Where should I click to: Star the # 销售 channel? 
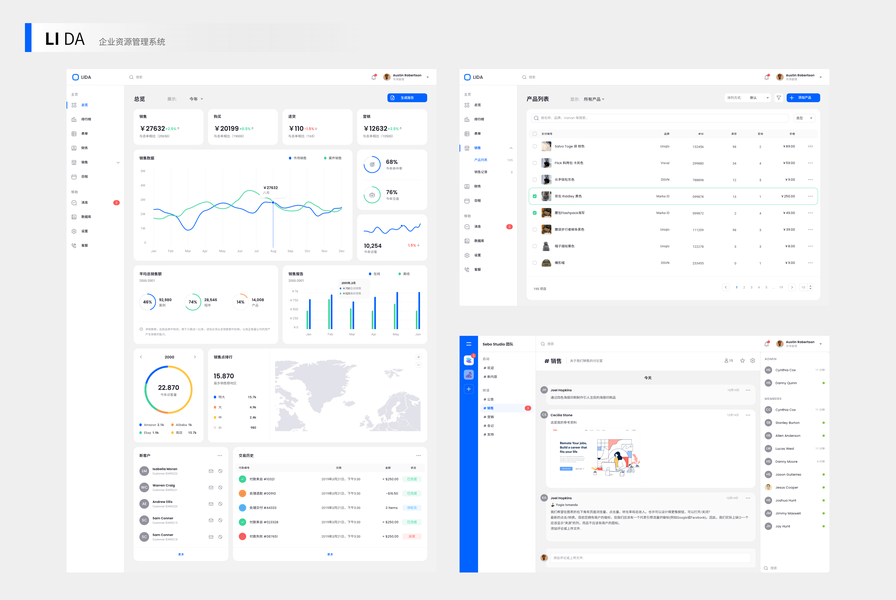(742, 361)
